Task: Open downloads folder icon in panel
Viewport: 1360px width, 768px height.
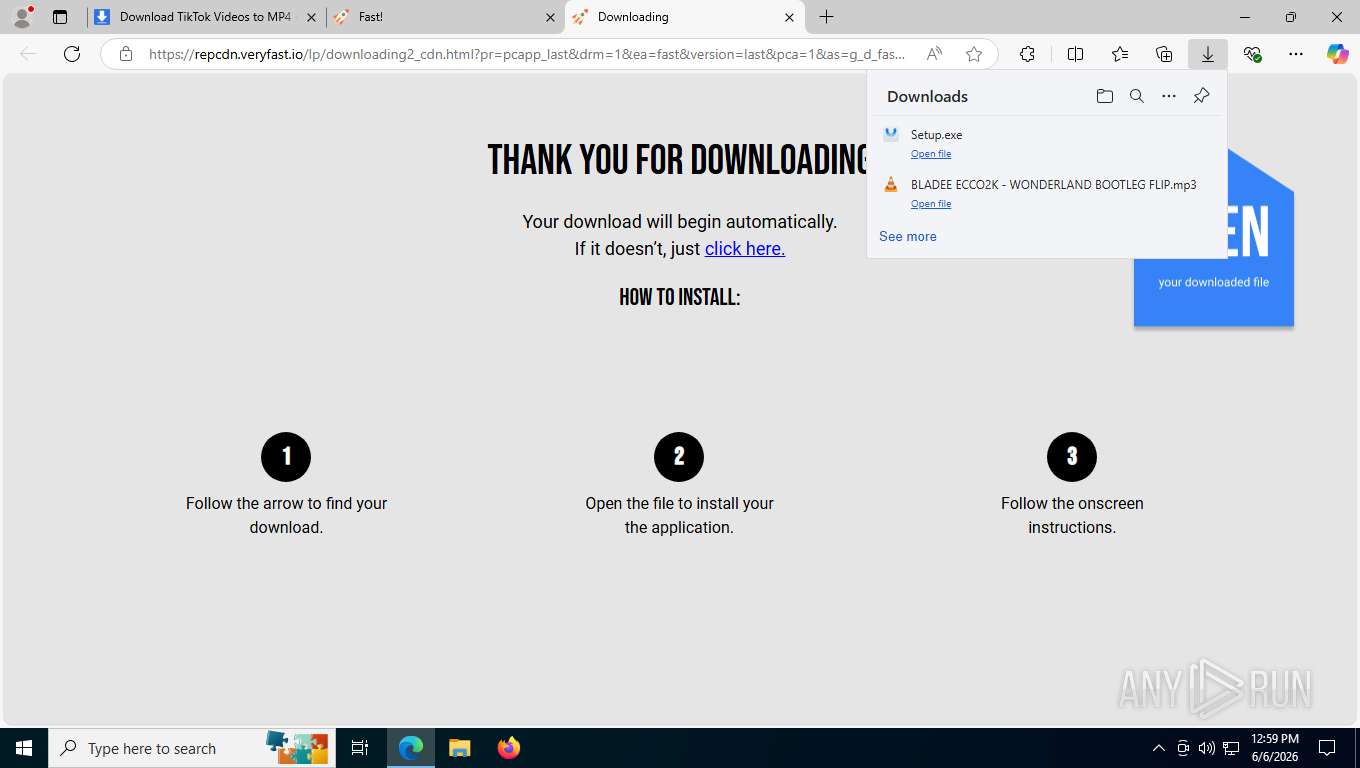Action: click(1104, 96)
